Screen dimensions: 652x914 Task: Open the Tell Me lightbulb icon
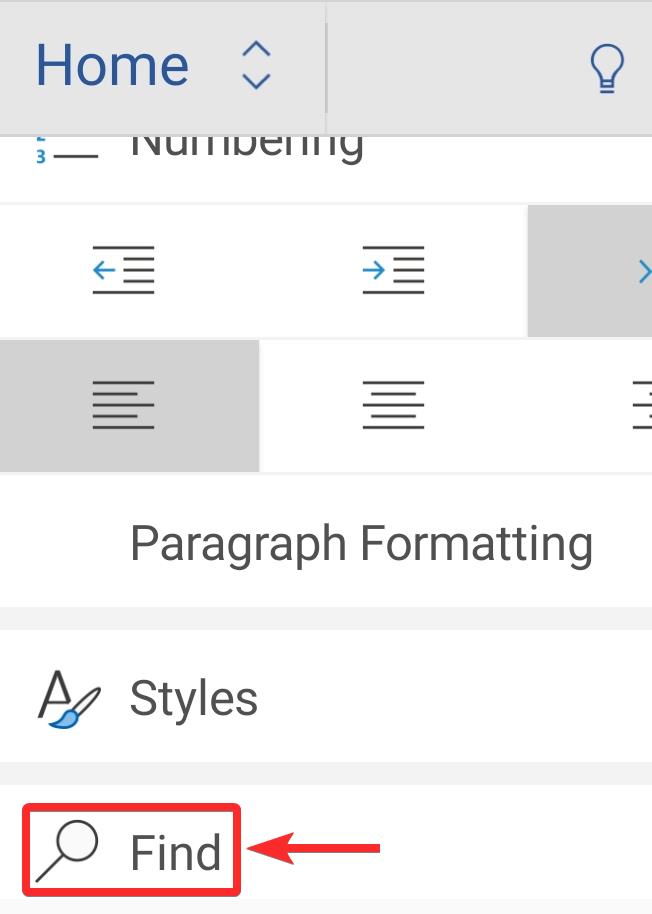click(x=607, y=67)
